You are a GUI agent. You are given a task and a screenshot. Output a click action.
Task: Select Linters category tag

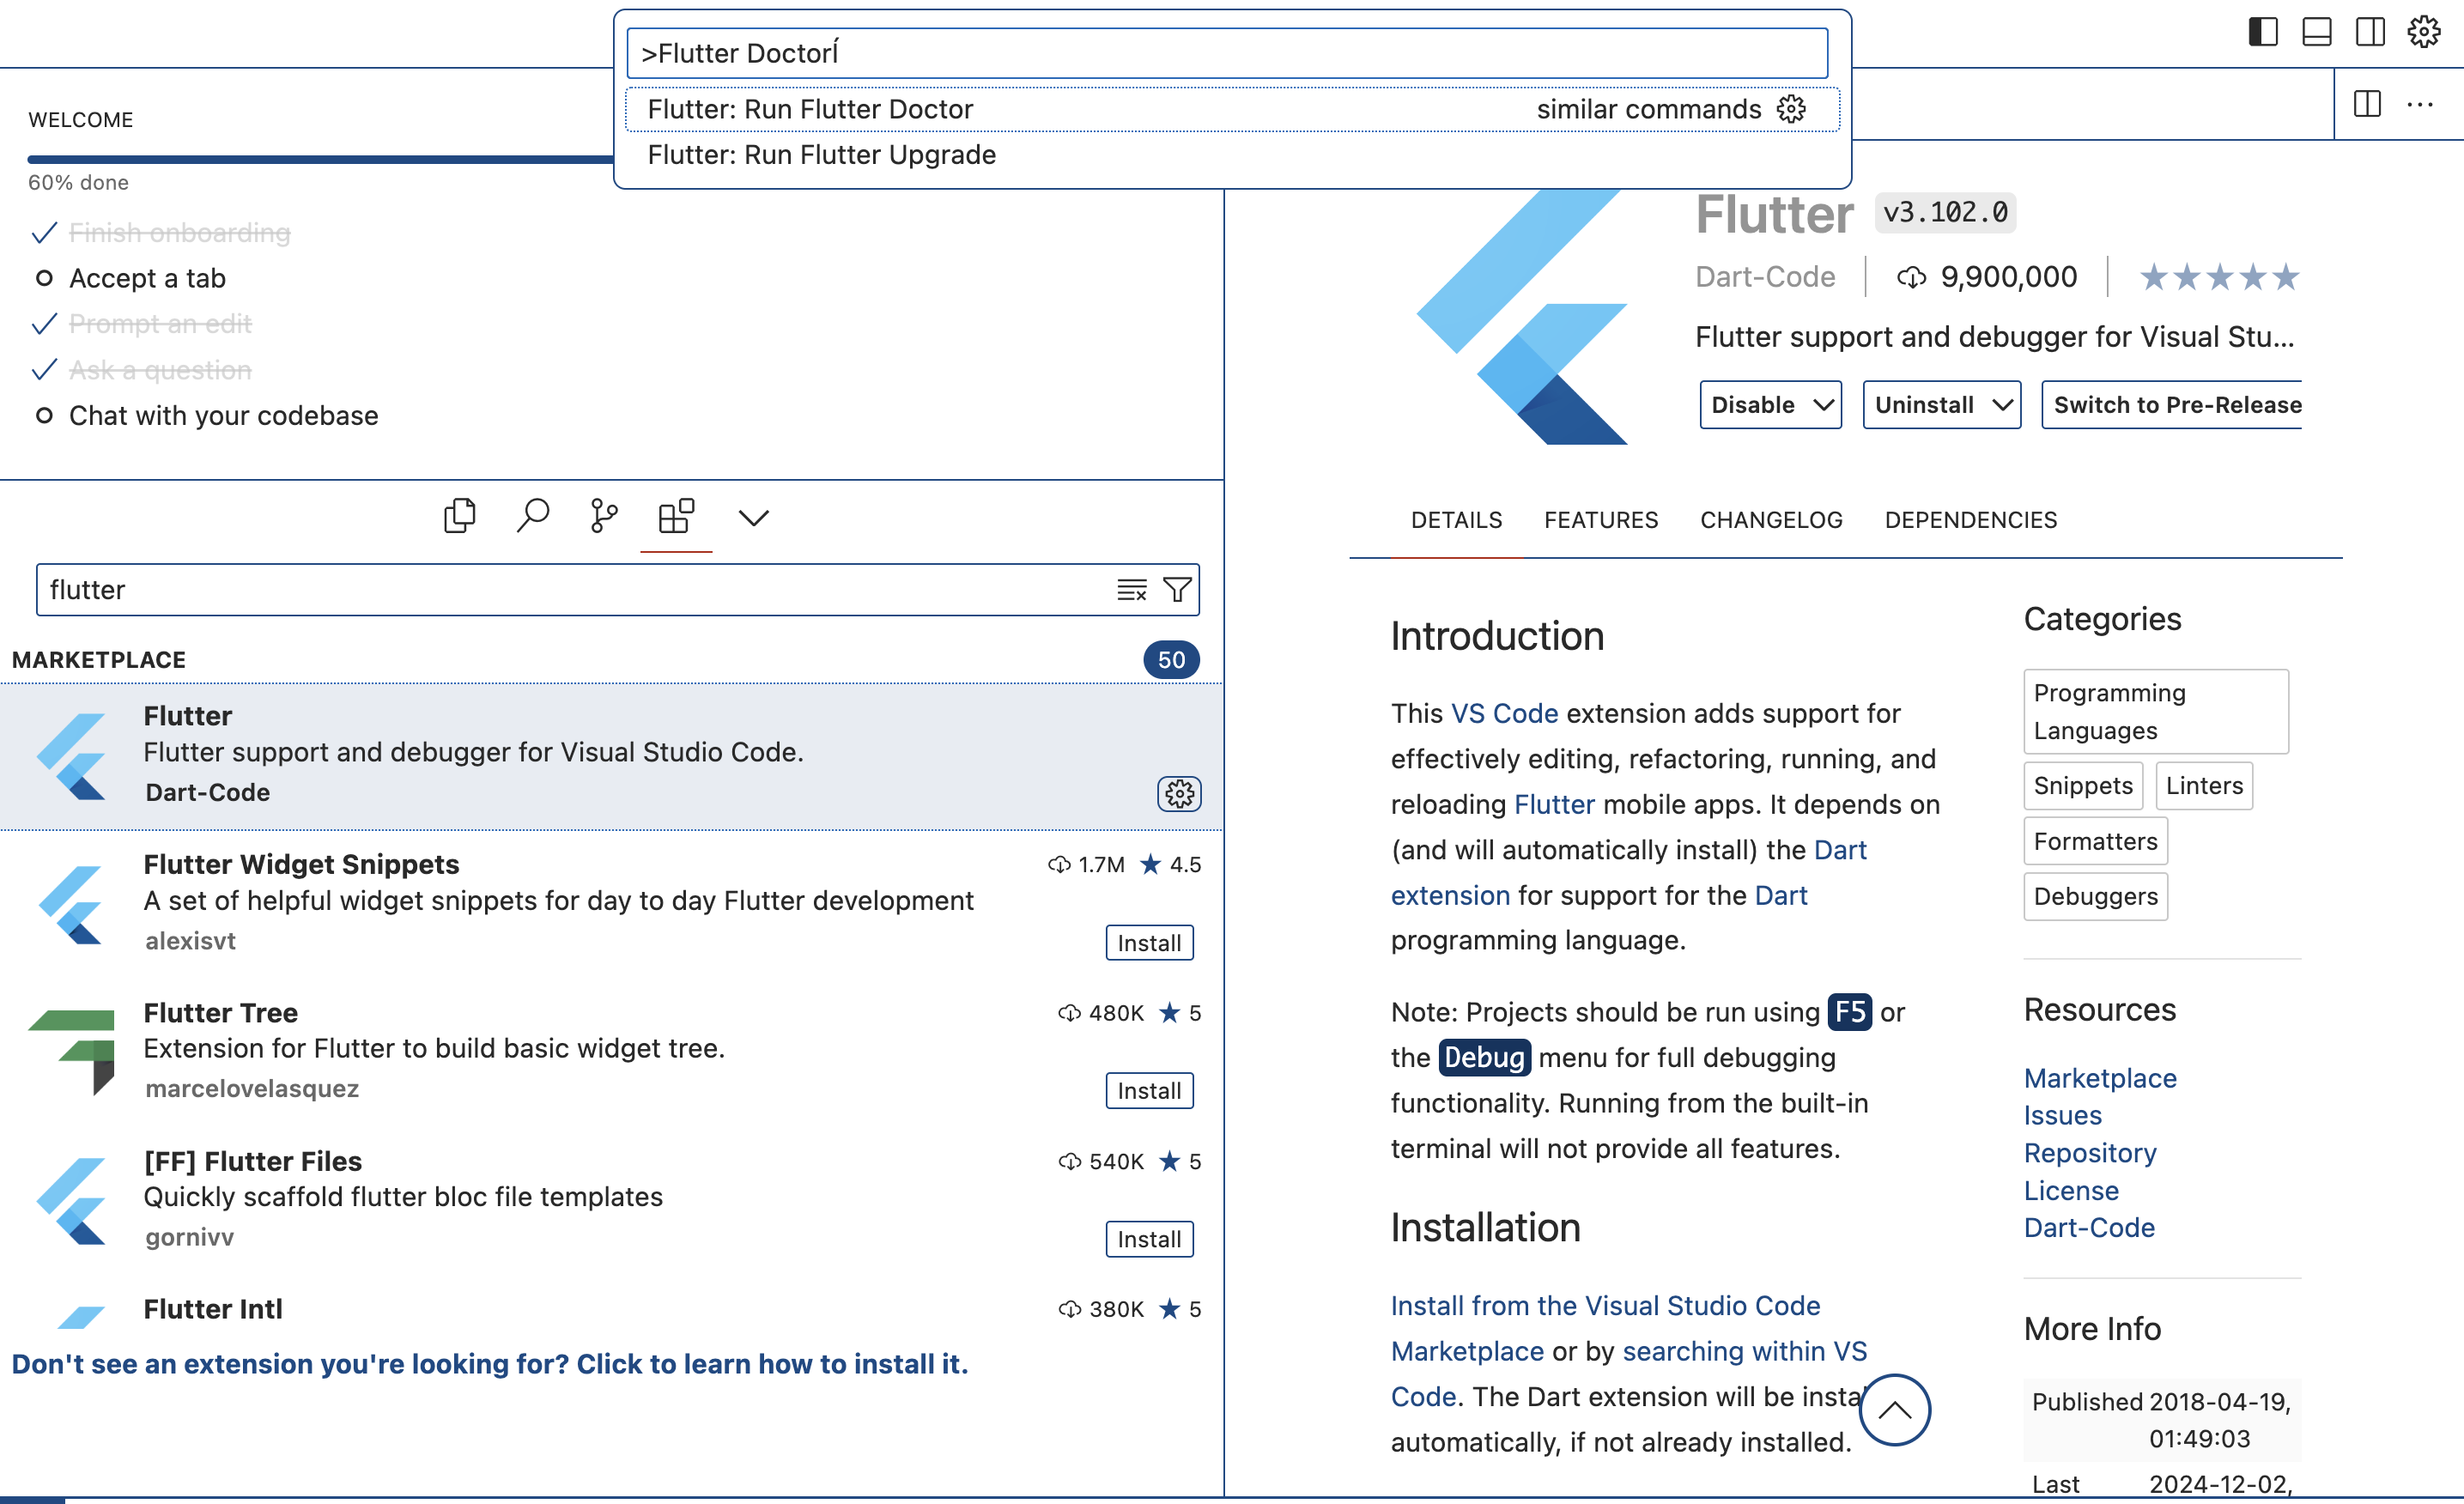pyautogui.click(x=2204, y=786)
